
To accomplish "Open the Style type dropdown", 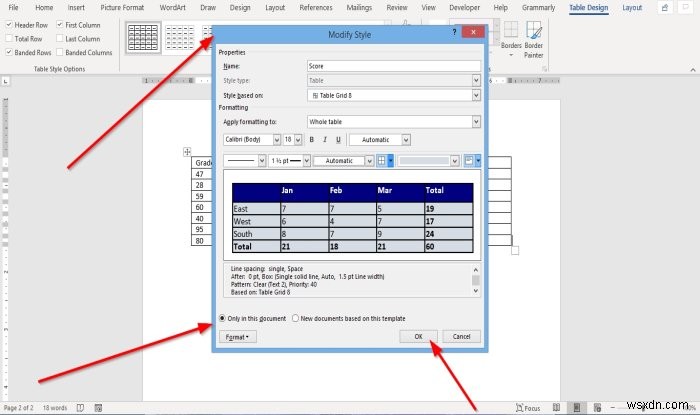I will coord(476,80).
